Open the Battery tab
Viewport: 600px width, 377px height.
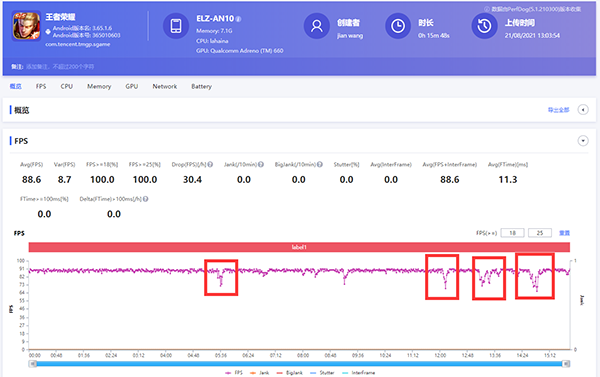pos(201,86)
